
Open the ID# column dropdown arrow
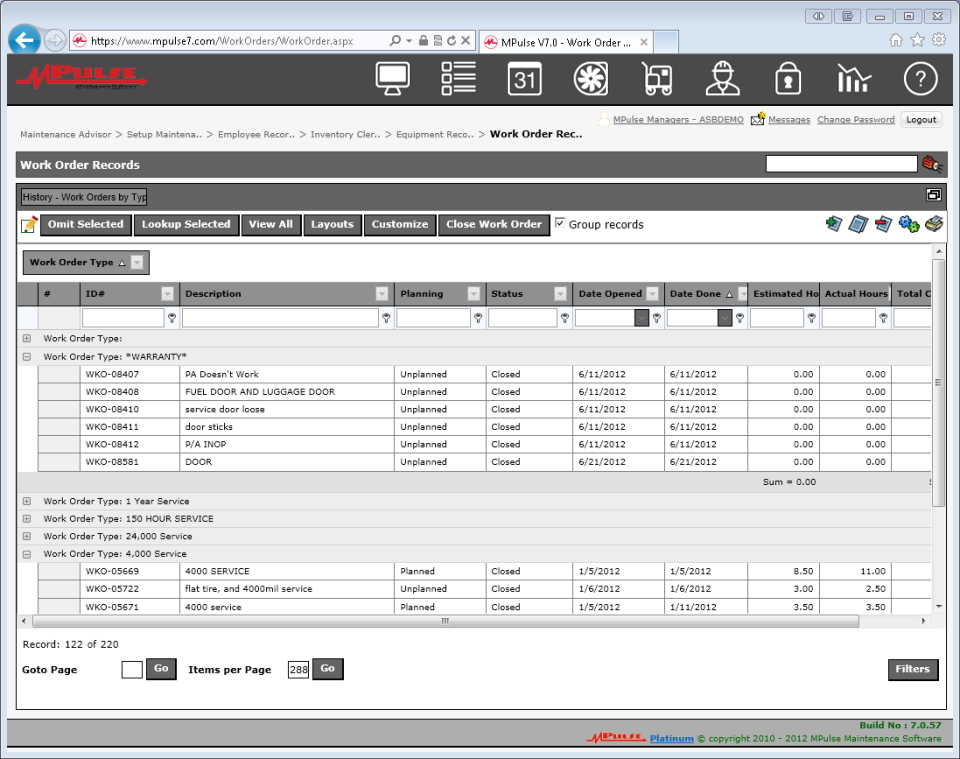click(x=167, y=294)
